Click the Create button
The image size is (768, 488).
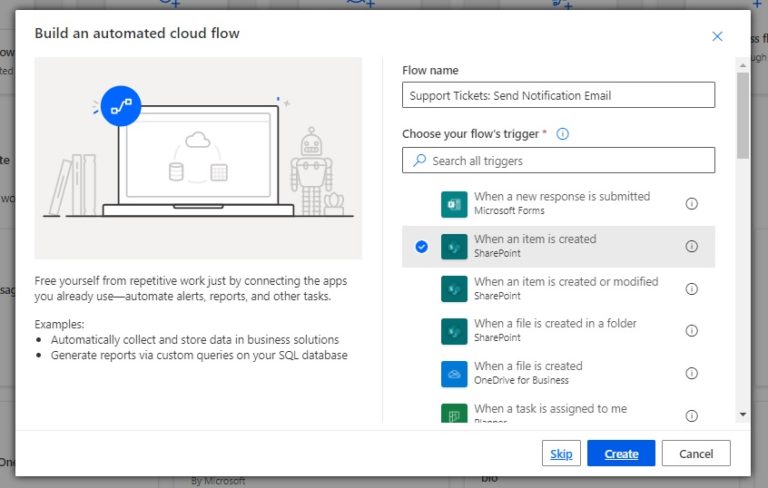[621, 454]
